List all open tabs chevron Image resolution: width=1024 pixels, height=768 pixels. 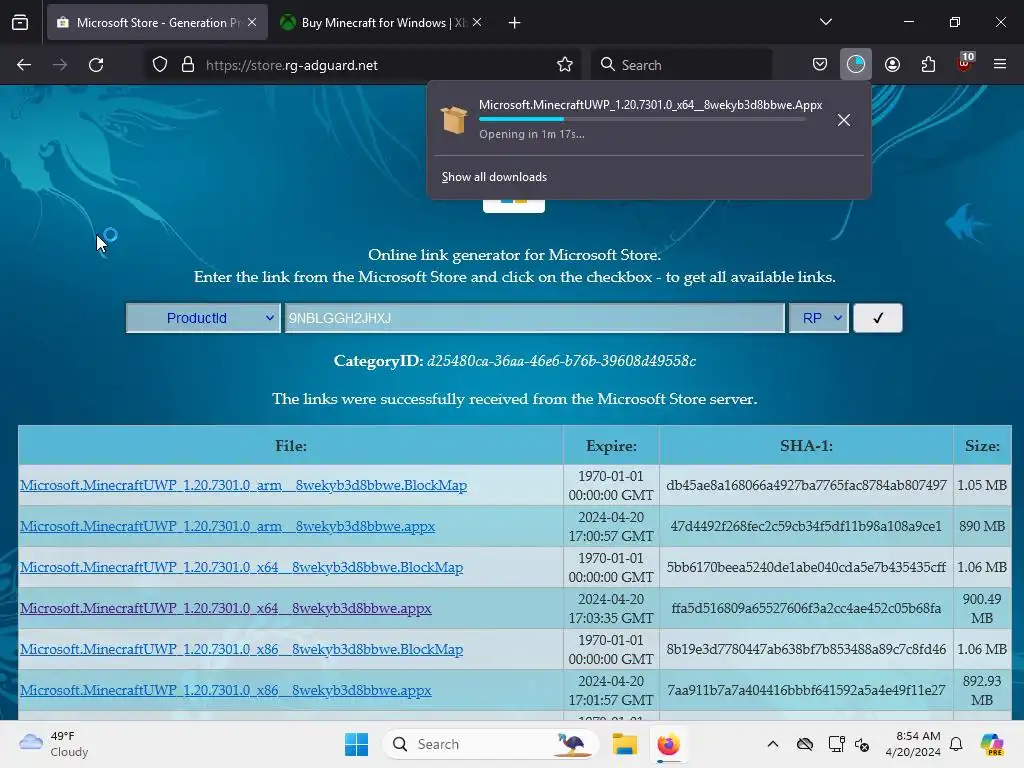click(825, 22)
